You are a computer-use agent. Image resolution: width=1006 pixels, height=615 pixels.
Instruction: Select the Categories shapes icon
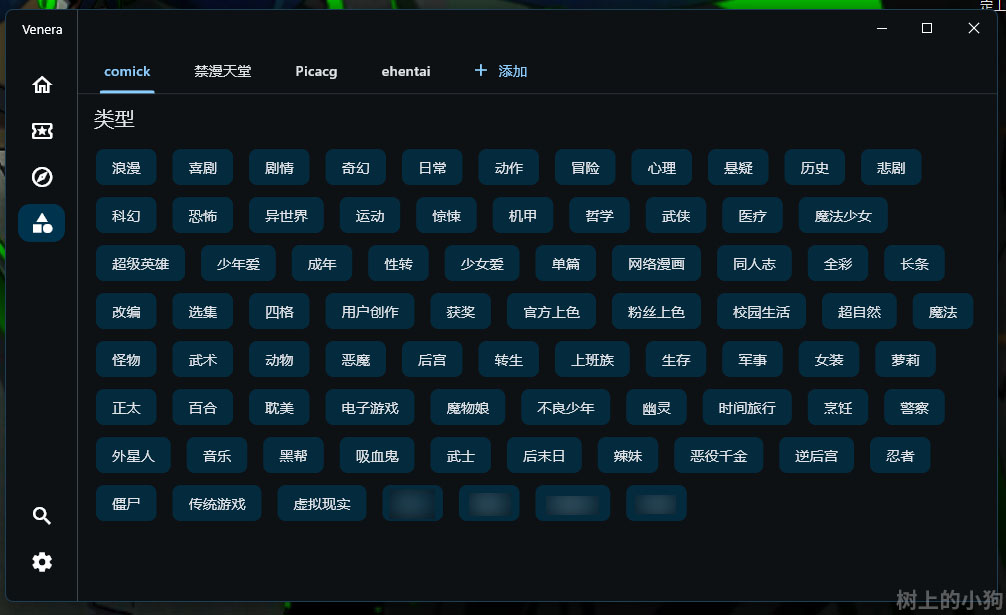42,223
